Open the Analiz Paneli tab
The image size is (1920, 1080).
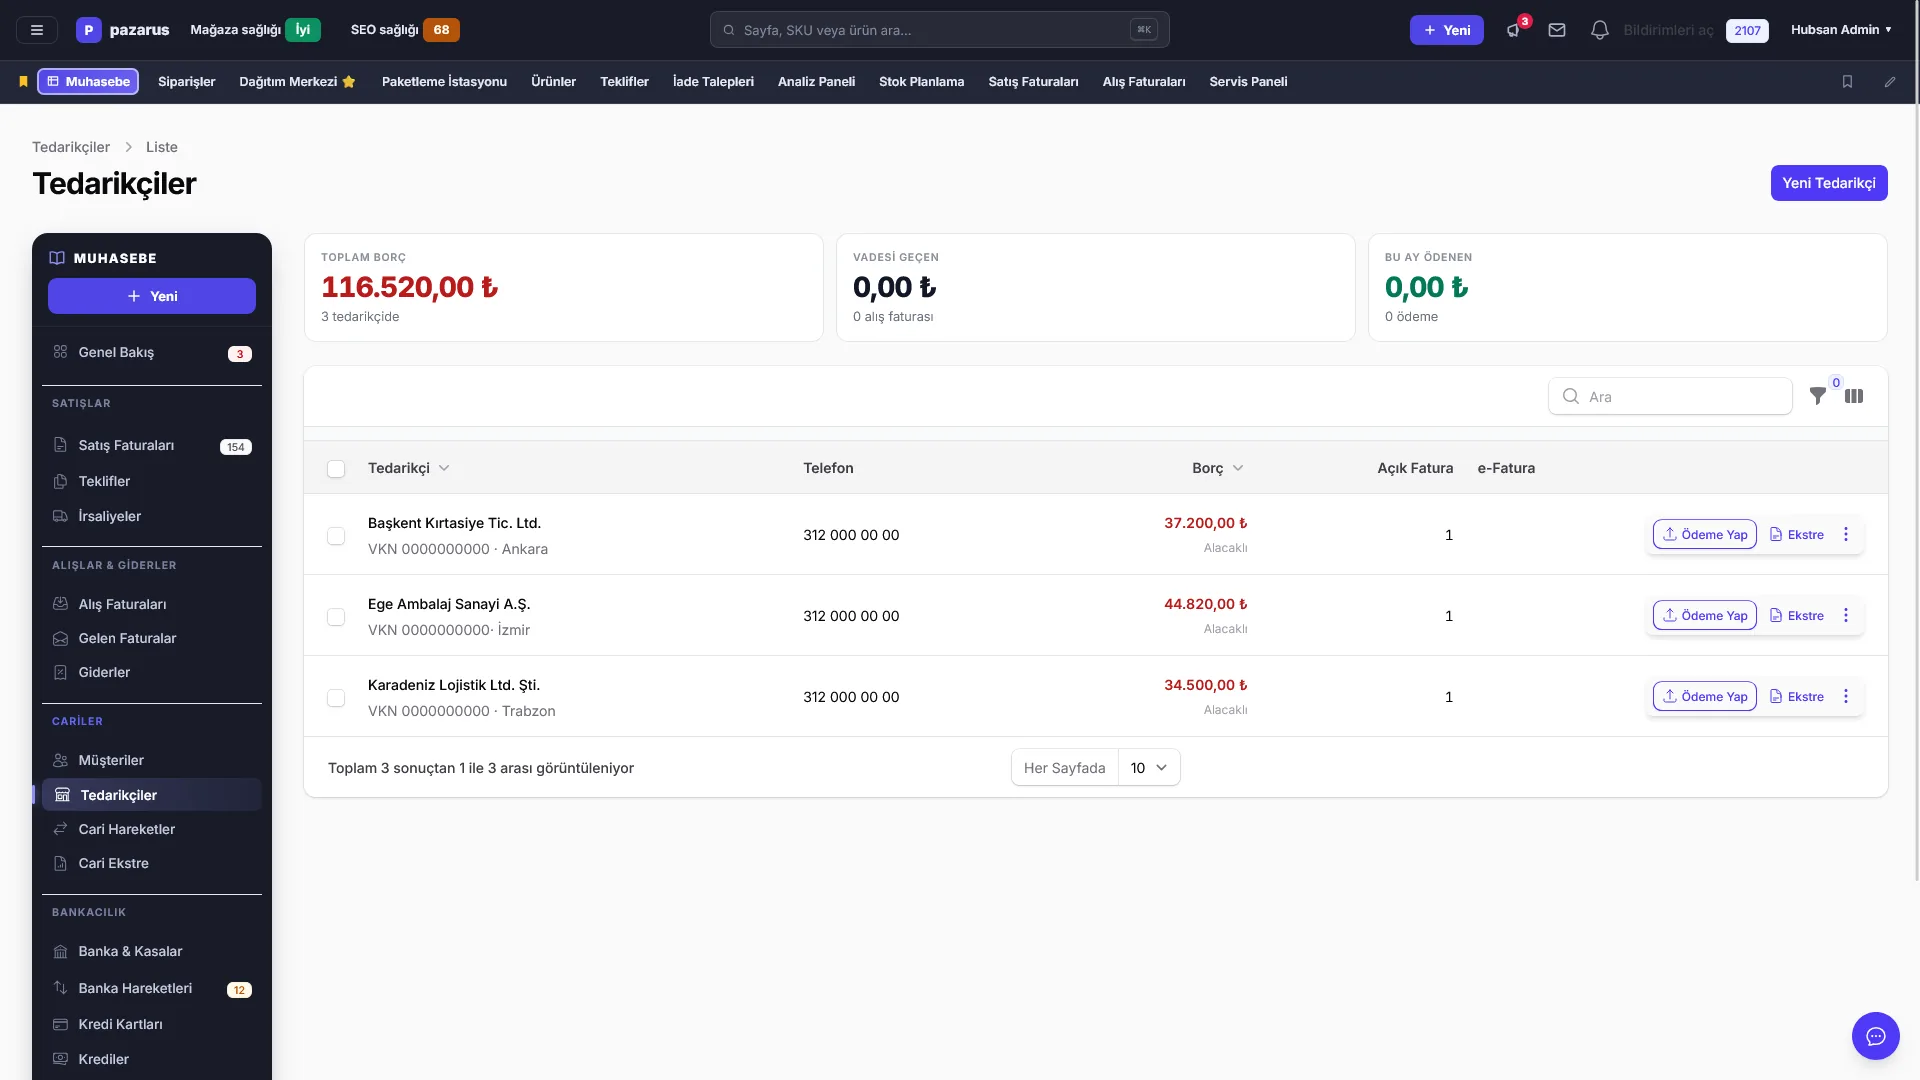(x=816, y=82)
